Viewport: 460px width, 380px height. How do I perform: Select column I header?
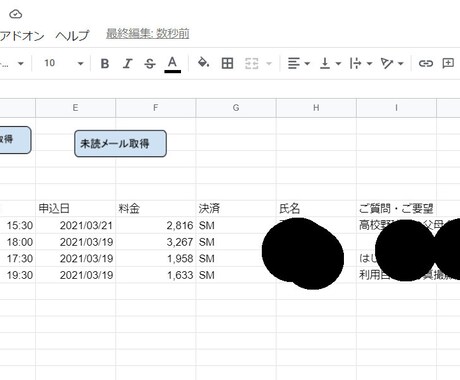coord(396,108)
